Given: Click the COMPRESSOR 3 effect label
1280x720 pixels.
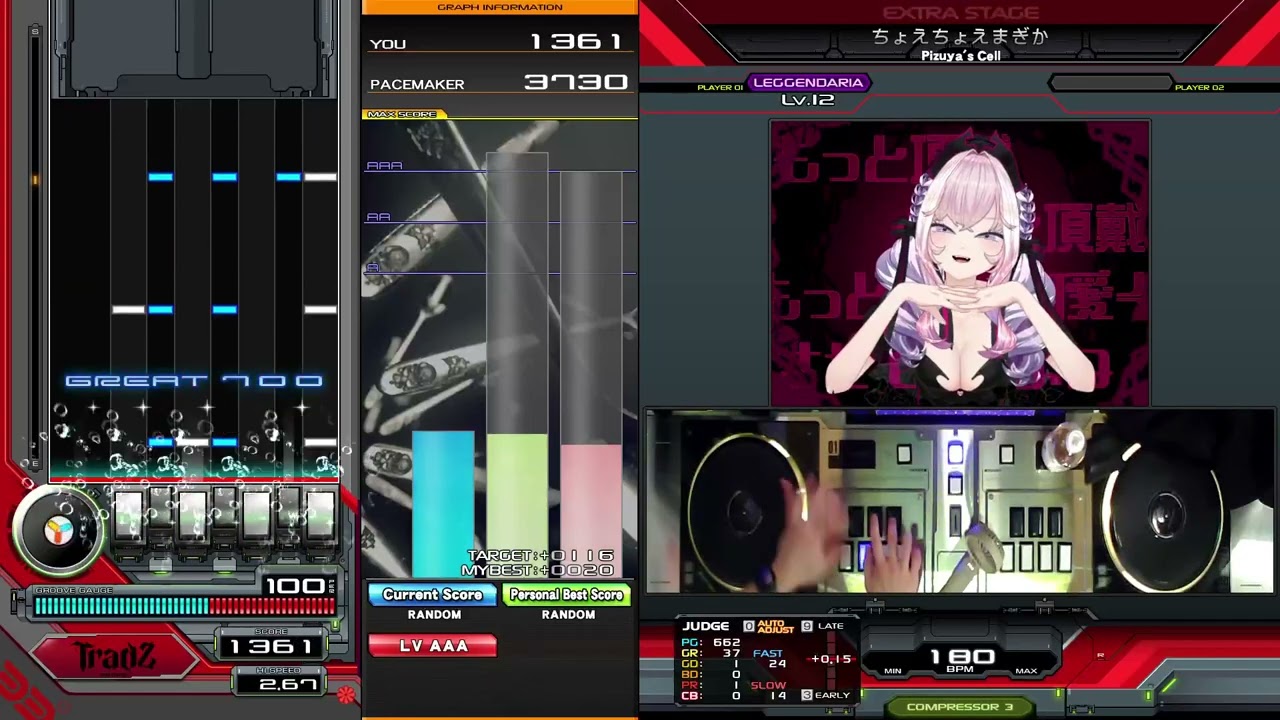Looking at the screenshot, I should click(x=959, y=707).
